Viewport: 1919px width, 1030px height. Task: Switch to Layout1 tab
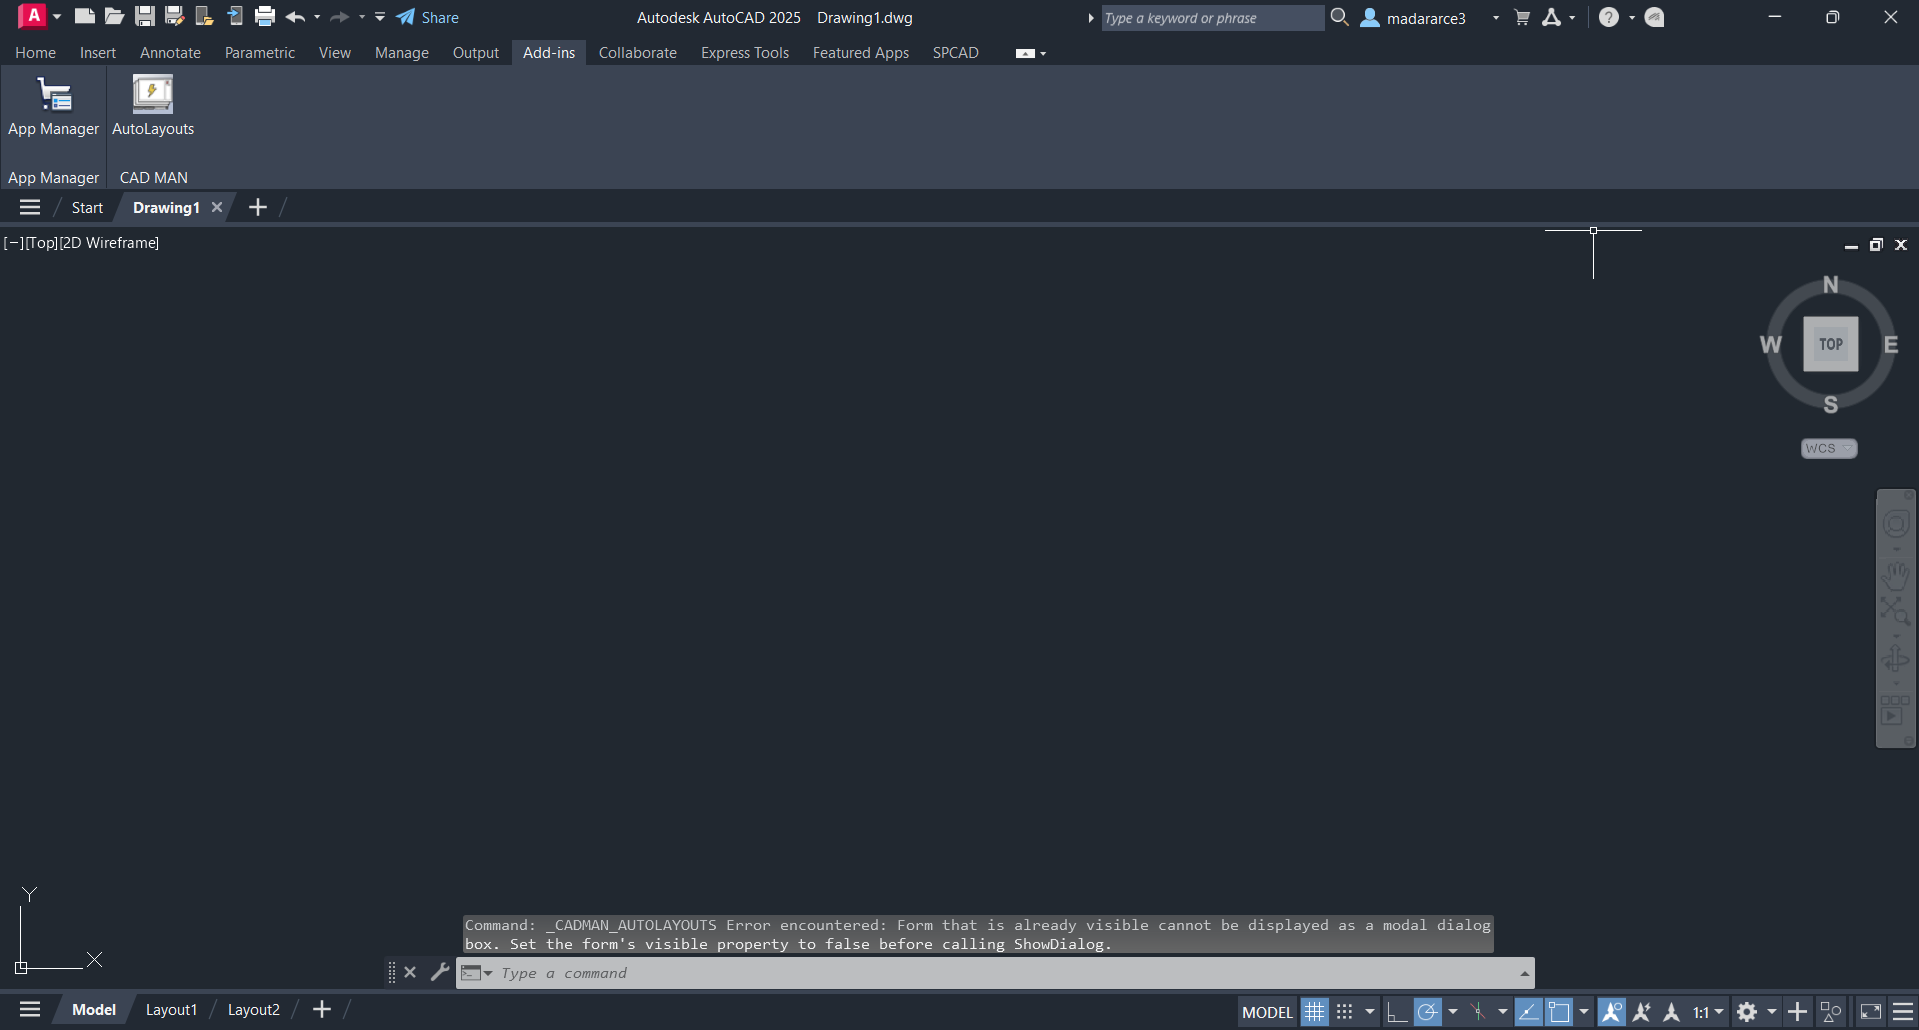172,1010
